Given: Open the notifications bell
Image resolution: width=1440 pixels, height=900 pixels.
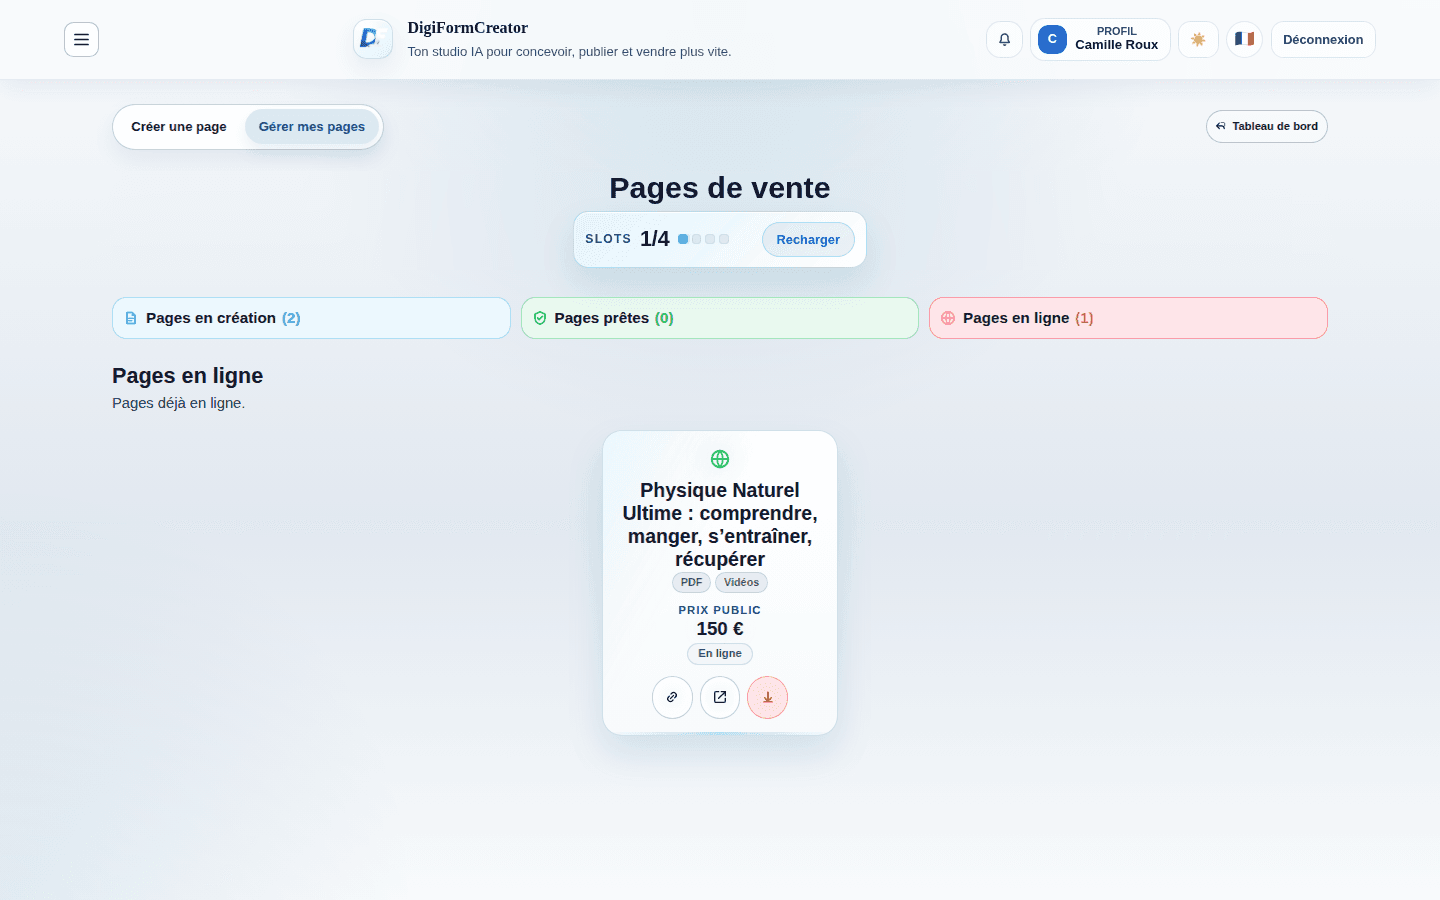Looking at the screenshot, I should 1004,40.
